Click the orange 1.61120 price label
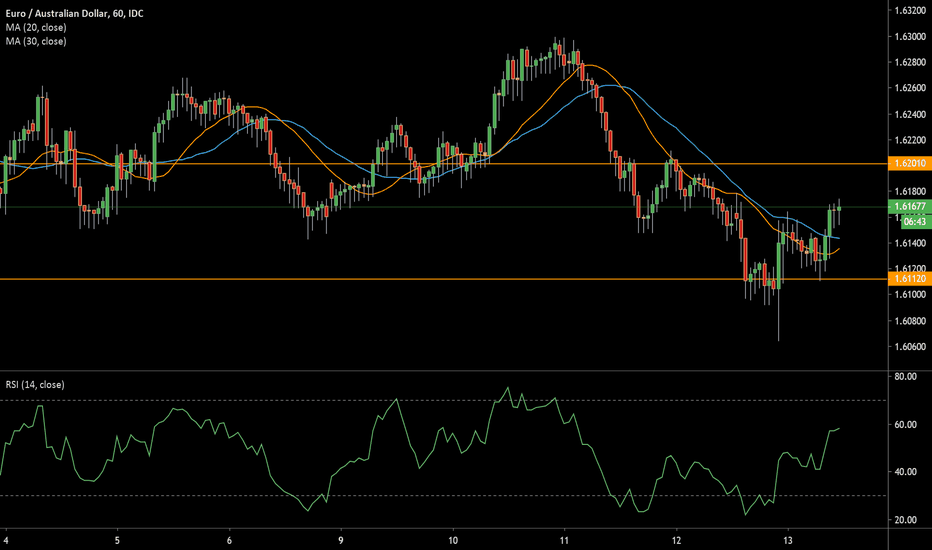This screenshot has width=932, height=550. click(x=910, y=281)
